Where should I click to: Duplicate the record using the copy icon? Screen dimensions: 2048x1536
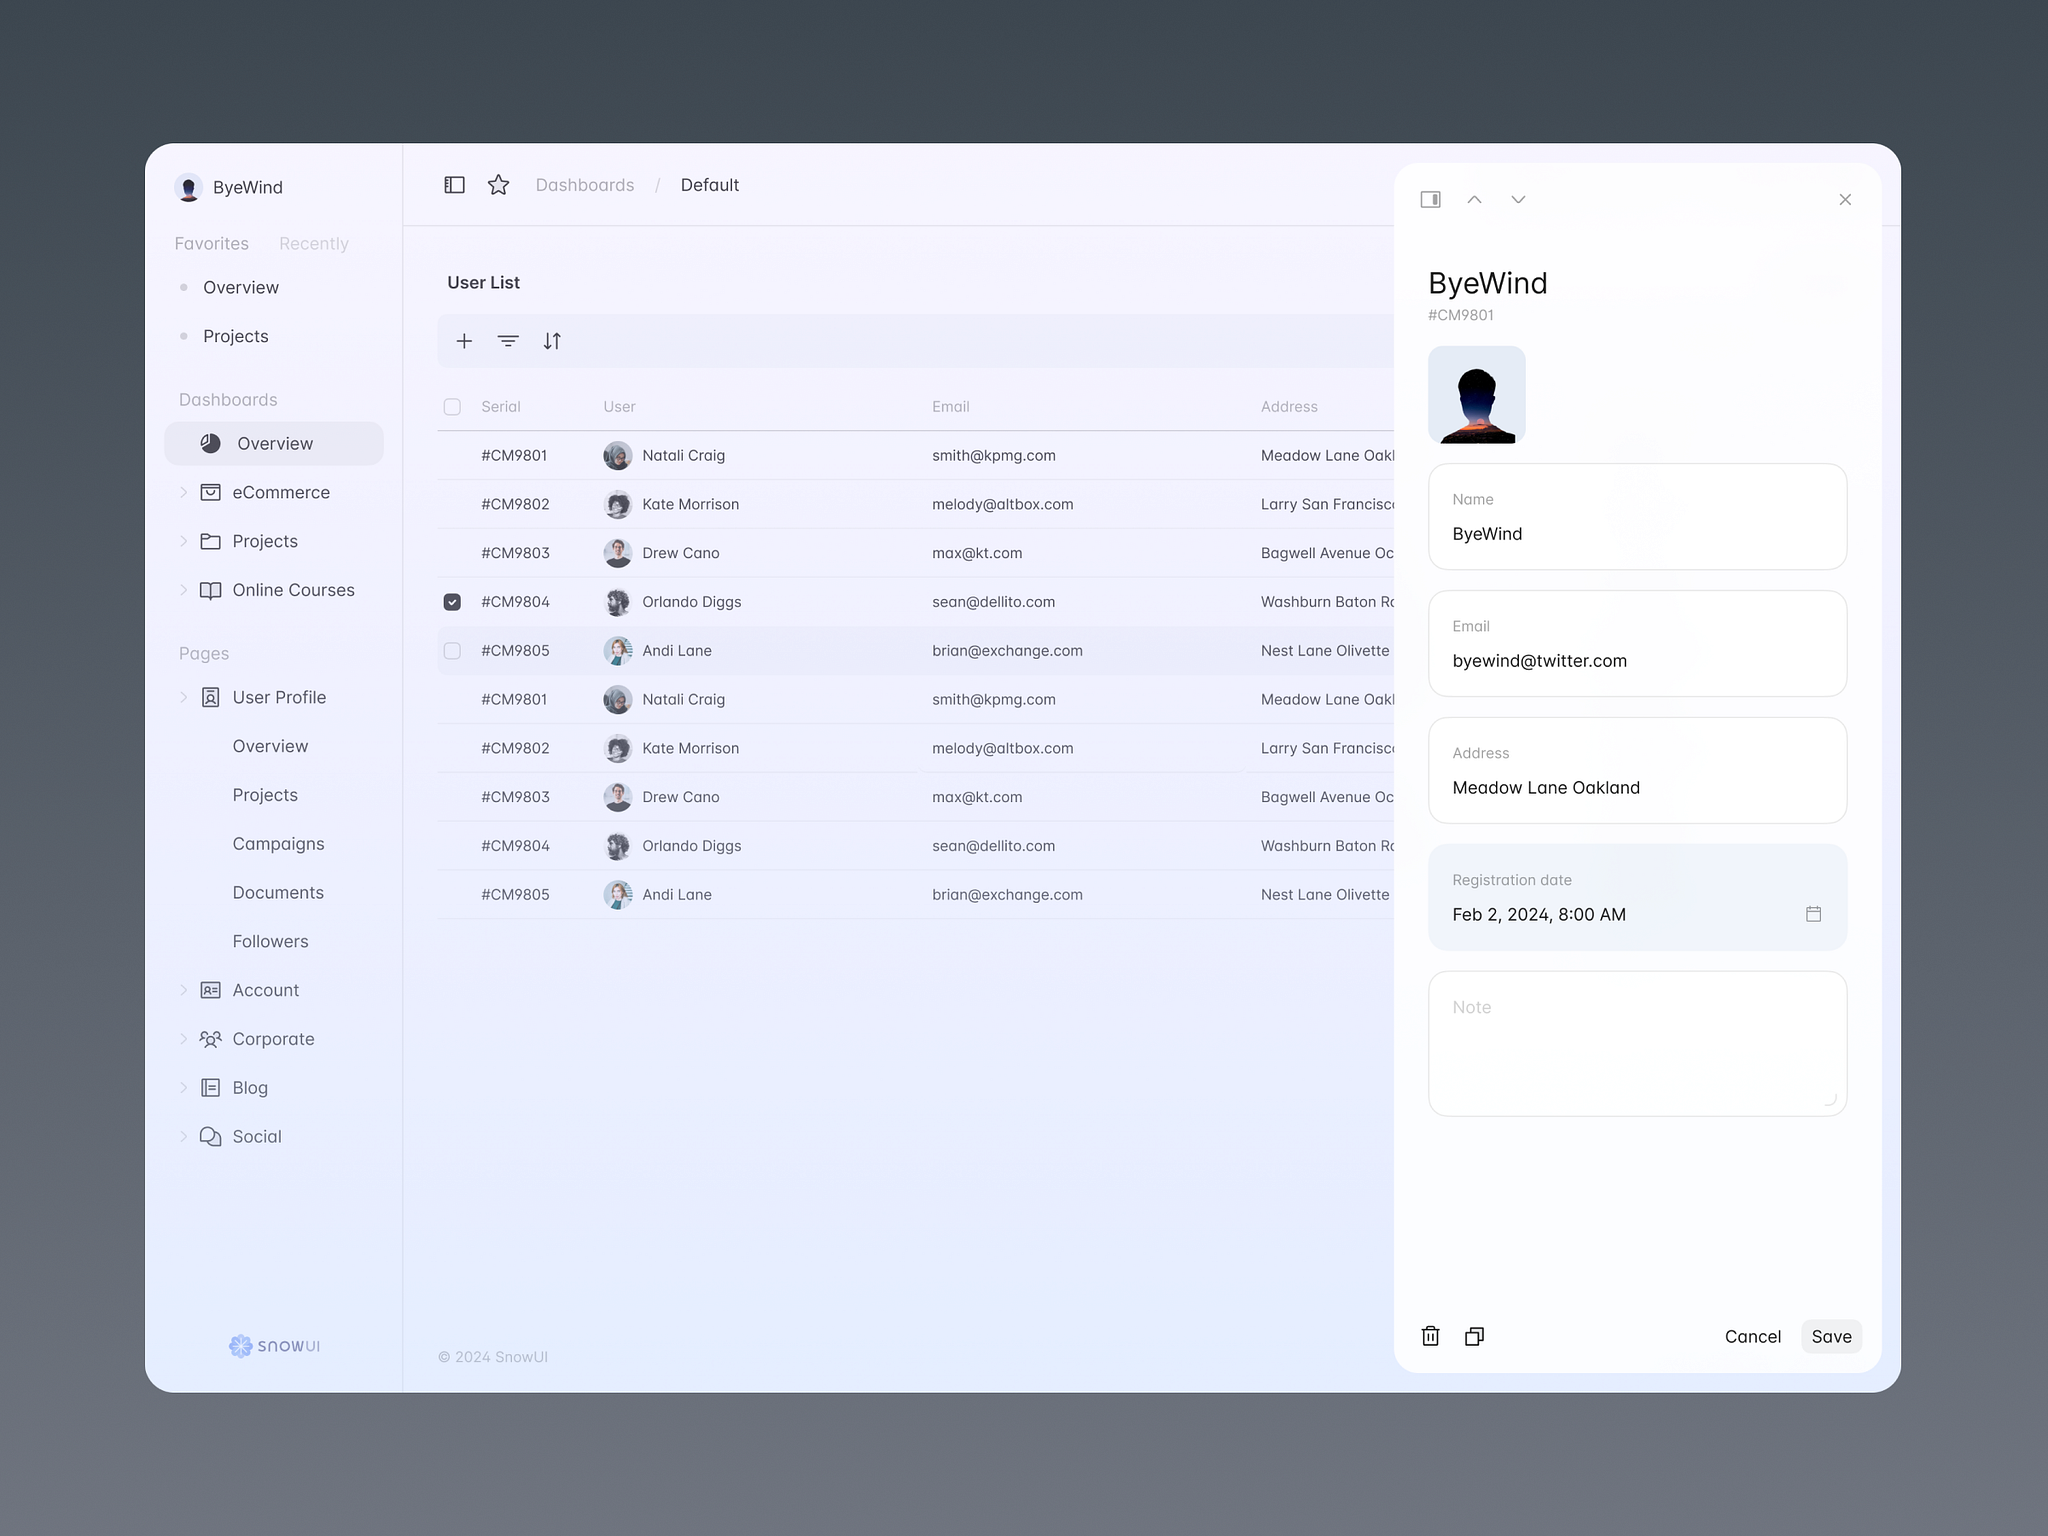[x=1474, y=1336]
